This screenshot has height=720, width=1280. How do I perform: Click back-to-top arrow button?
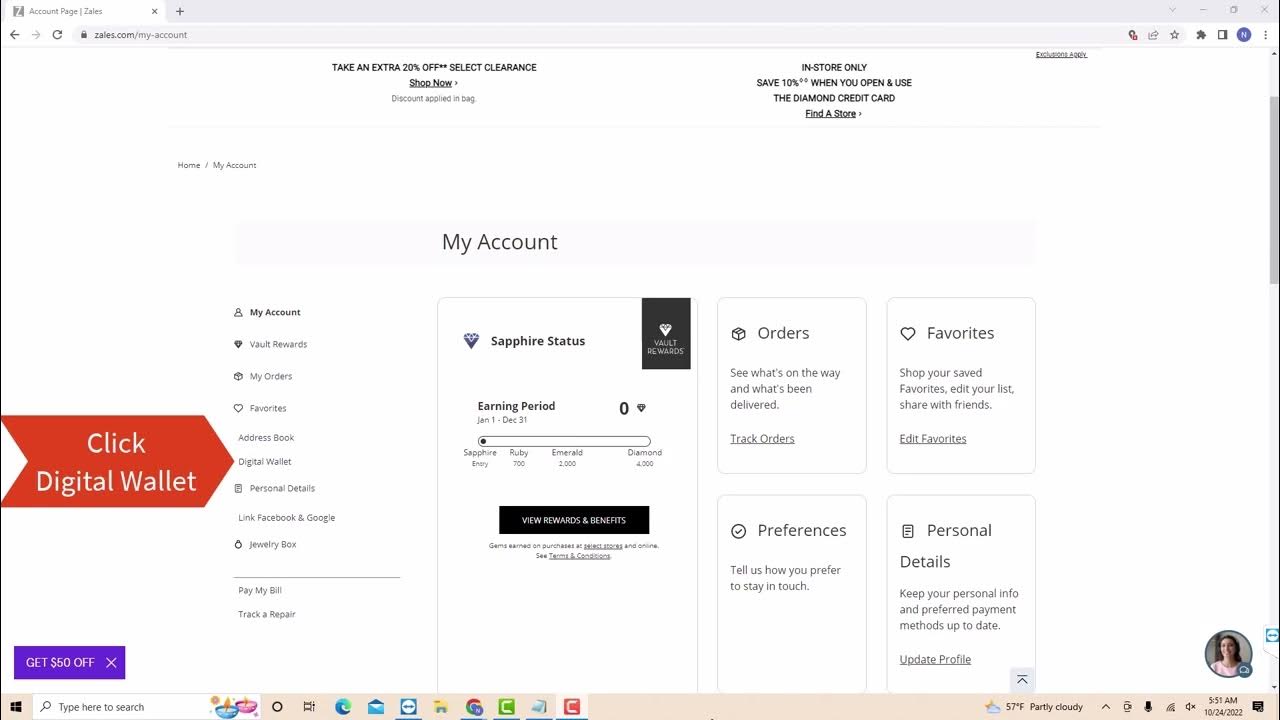click(1022, 679)
